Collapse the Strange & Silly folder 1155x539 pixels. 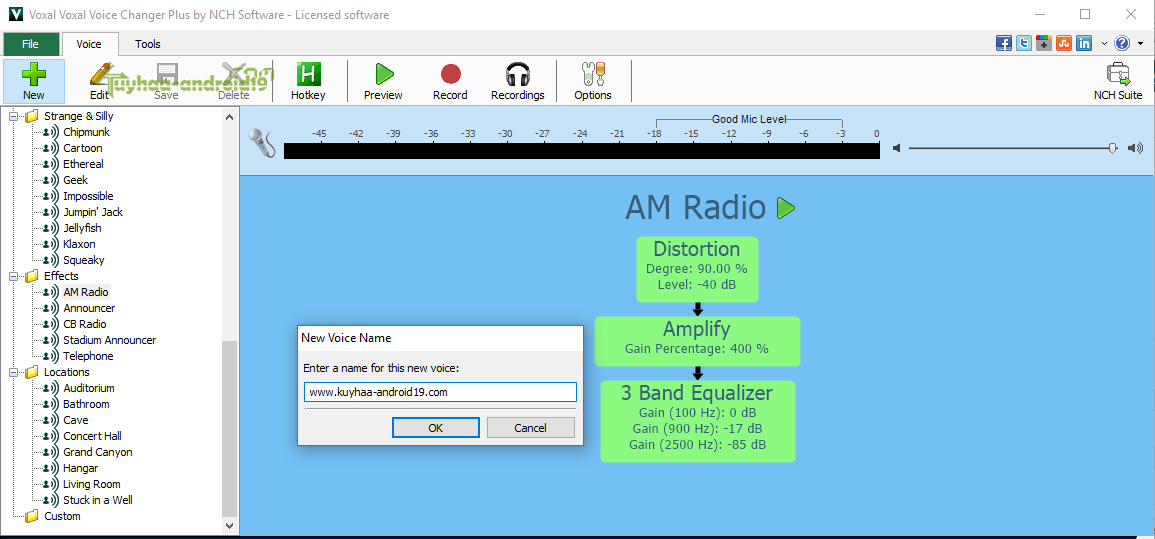point(13,116)
